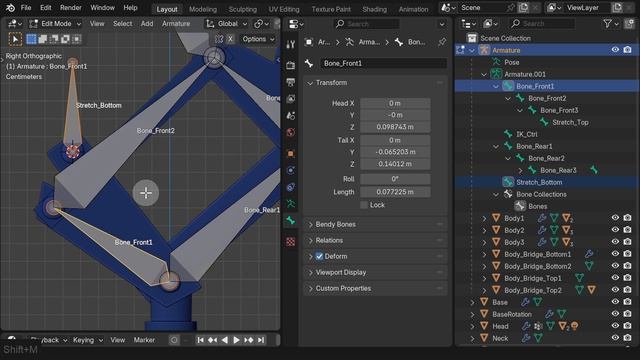This screenshot has height=360, width=640.
Task: Disable Body2 in renders camera icon
Action: click(x=627, y=230)
